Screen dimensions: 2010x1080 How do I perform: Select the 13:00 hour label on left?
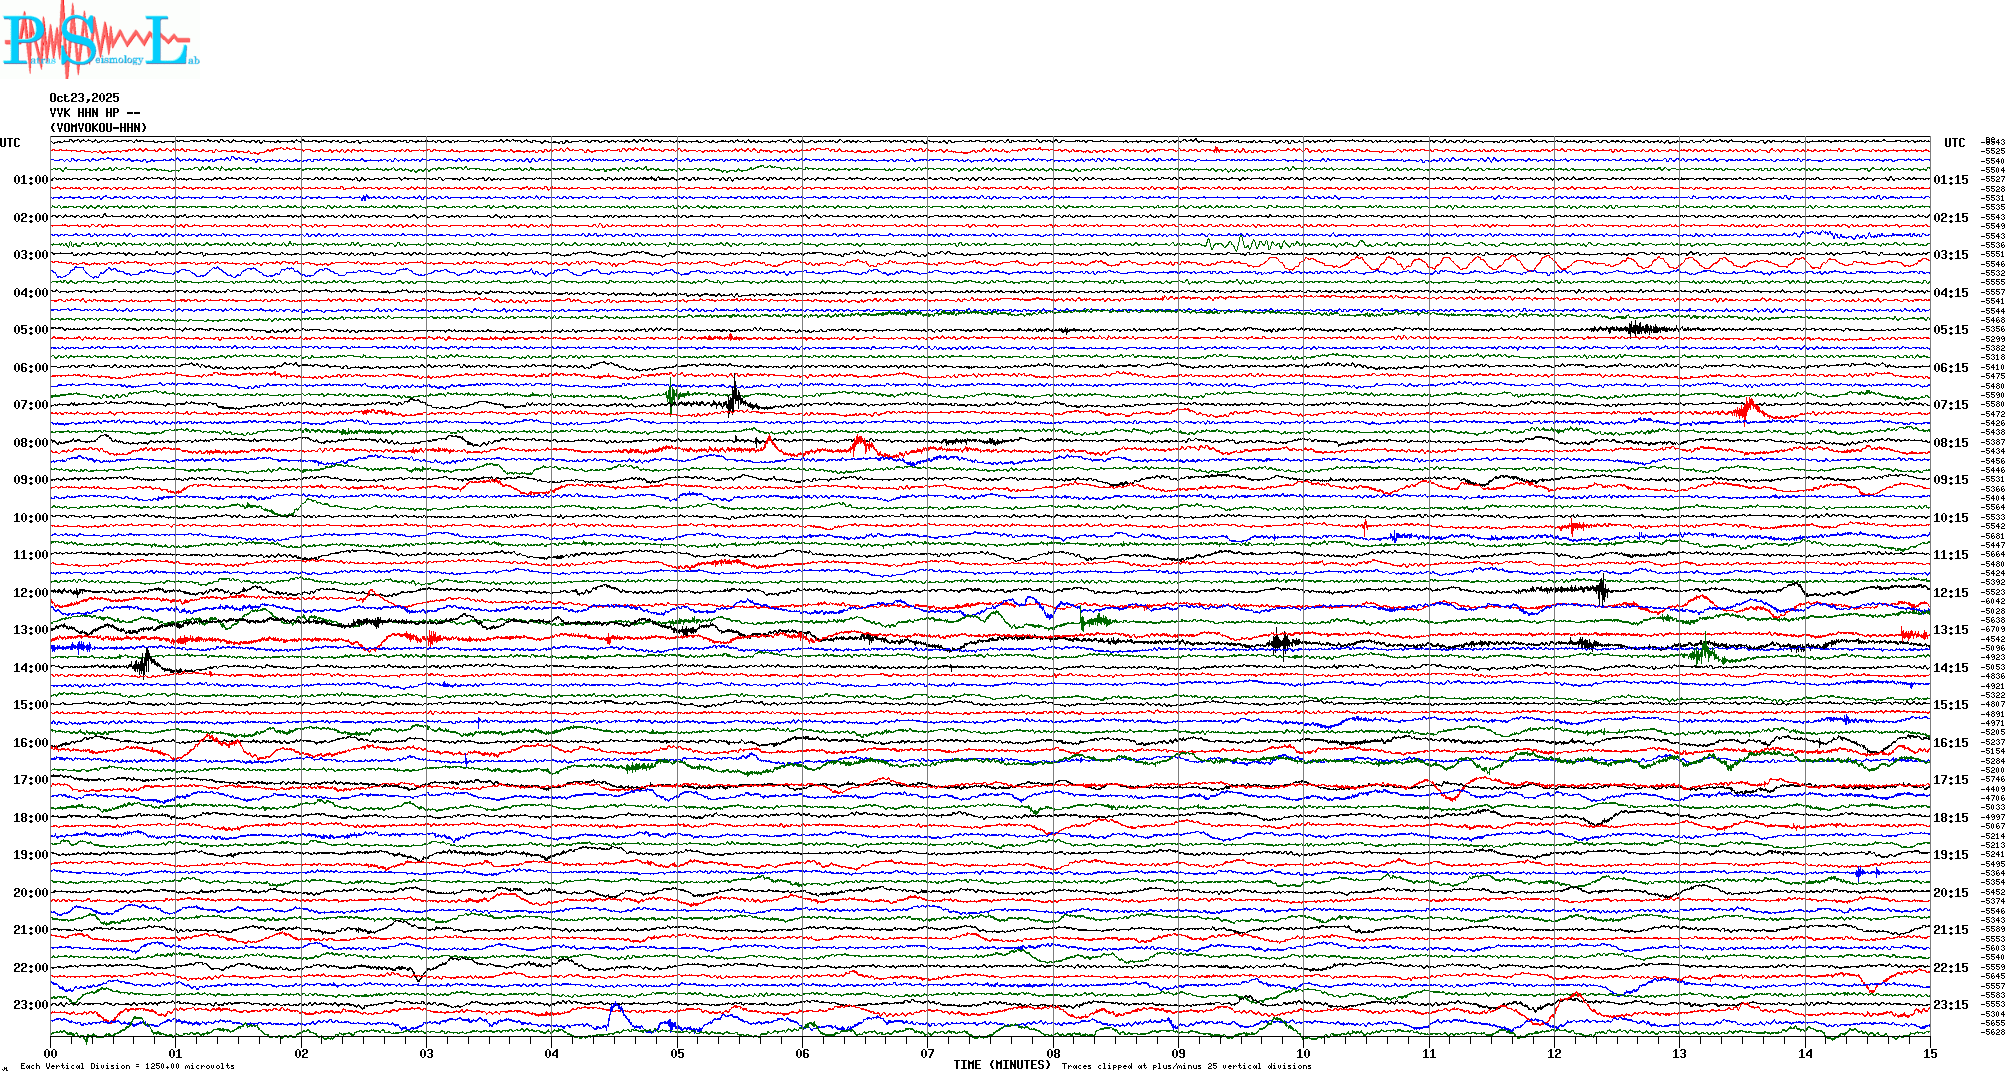[30, 630]
